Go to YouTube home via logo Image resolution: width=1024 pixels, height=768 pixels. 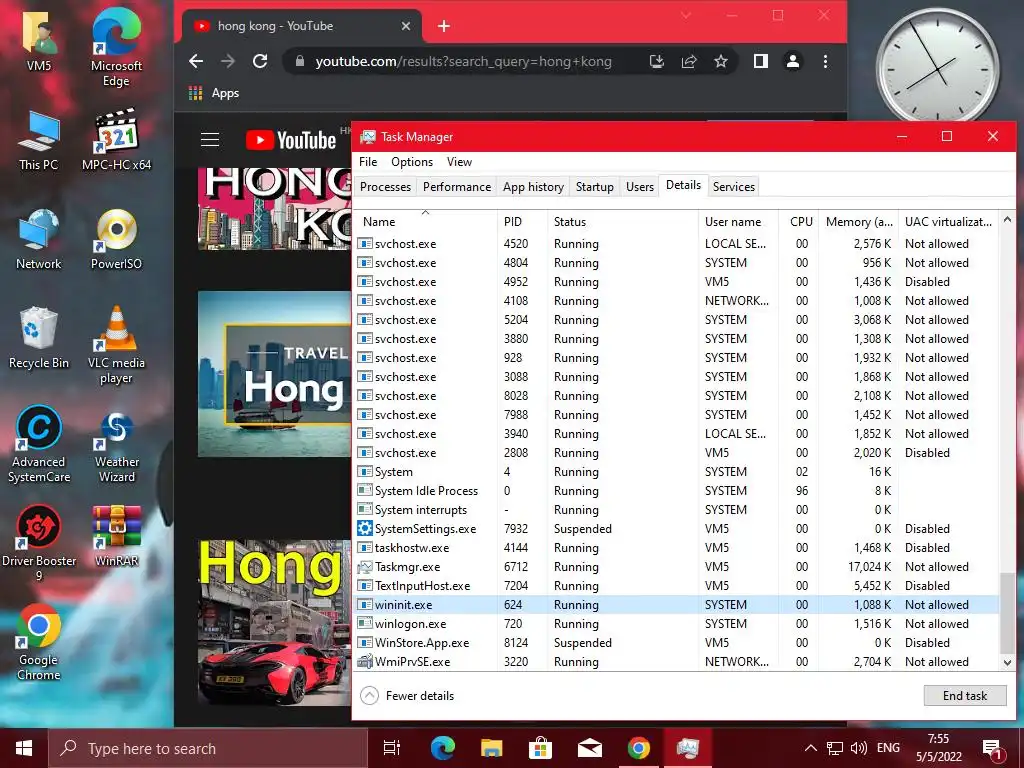click(x=291, y=140)
